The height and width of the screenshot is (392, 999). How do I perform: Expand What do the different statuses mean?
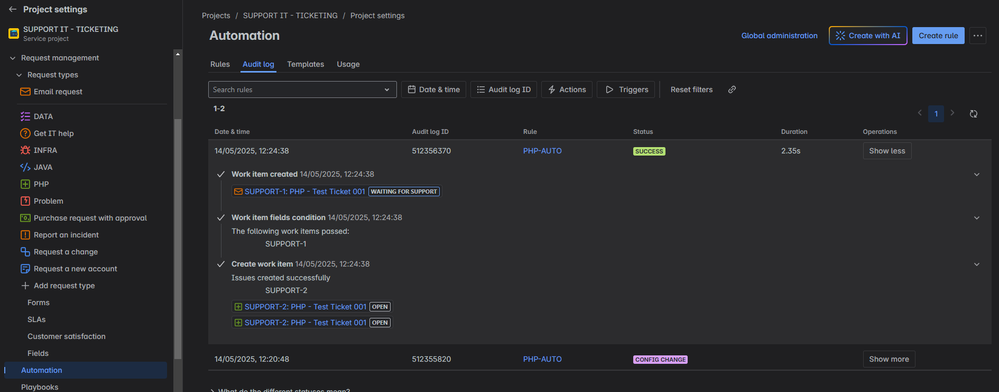pos(280,390)
